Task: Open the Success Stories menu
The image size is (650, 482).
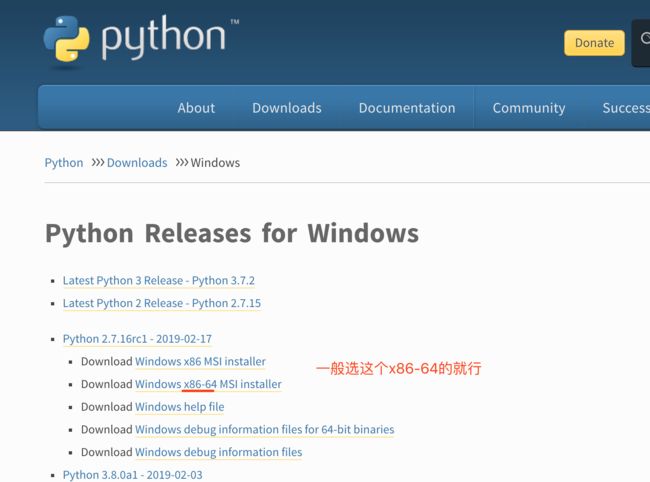Action: point(626,108)
